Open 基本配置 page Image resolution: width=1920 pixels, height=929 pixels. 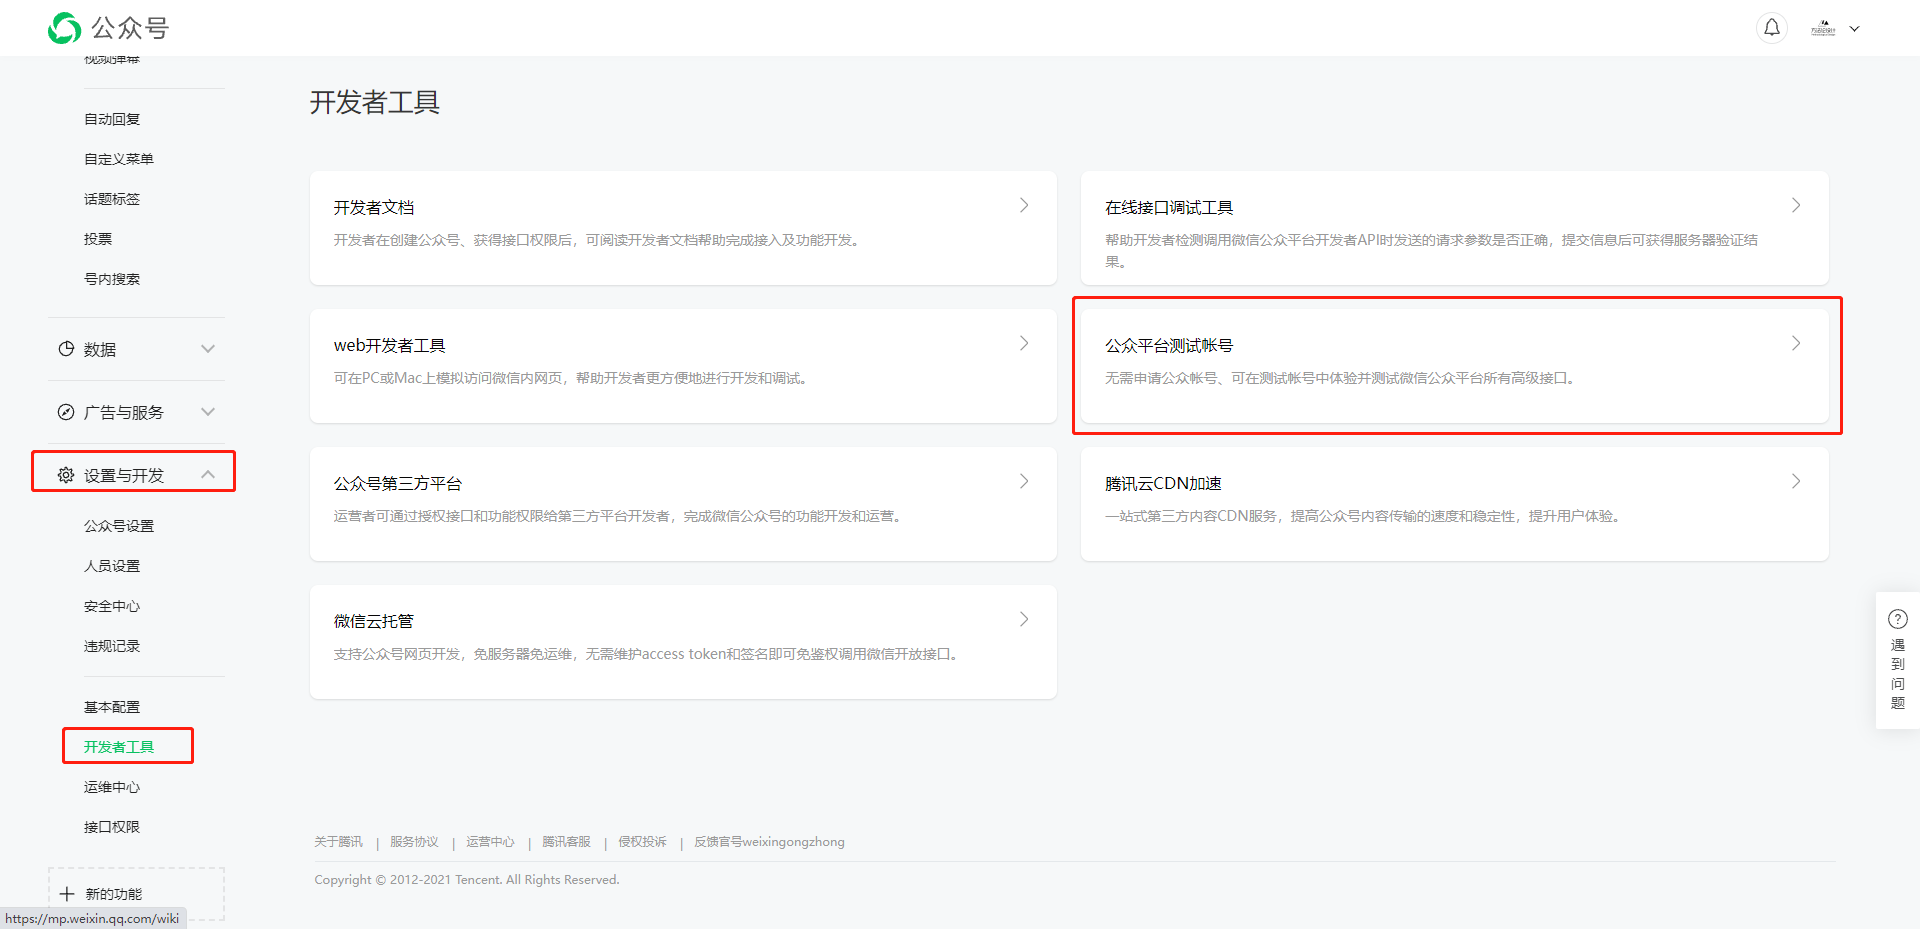112,707
